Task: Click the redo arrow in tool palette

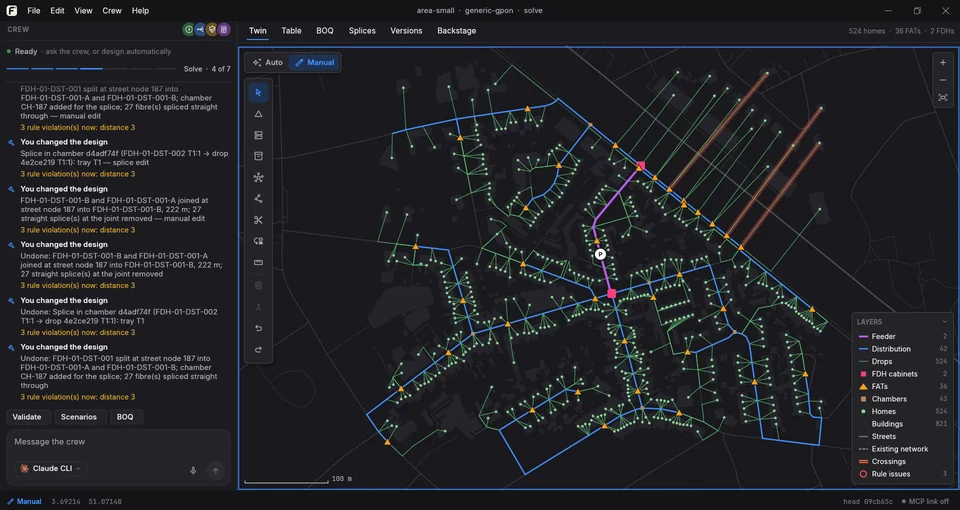Action: click(258, 350)
